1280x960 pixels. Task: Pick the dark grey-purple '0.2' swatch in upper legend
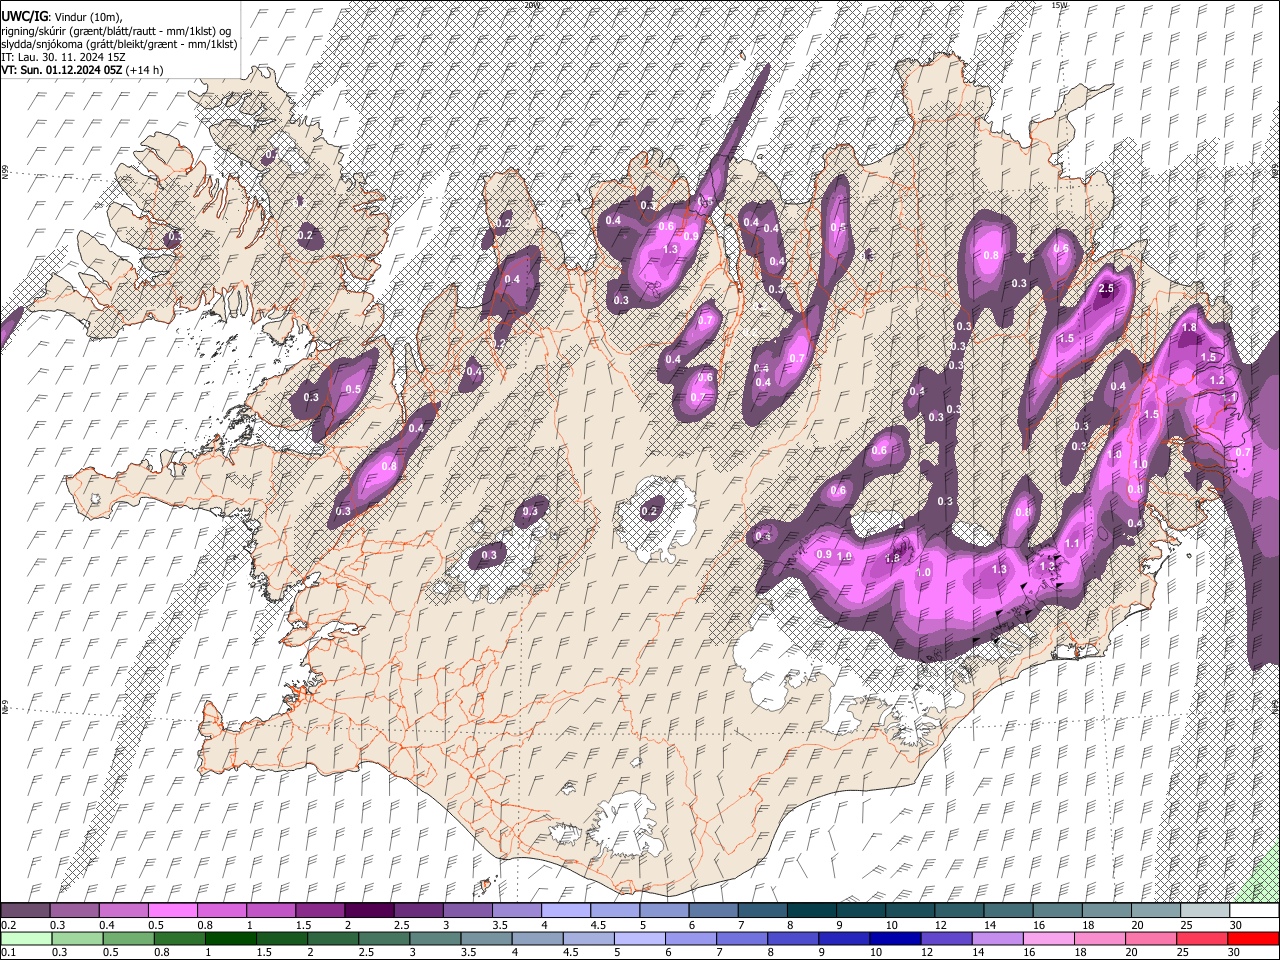pos(25,911)
